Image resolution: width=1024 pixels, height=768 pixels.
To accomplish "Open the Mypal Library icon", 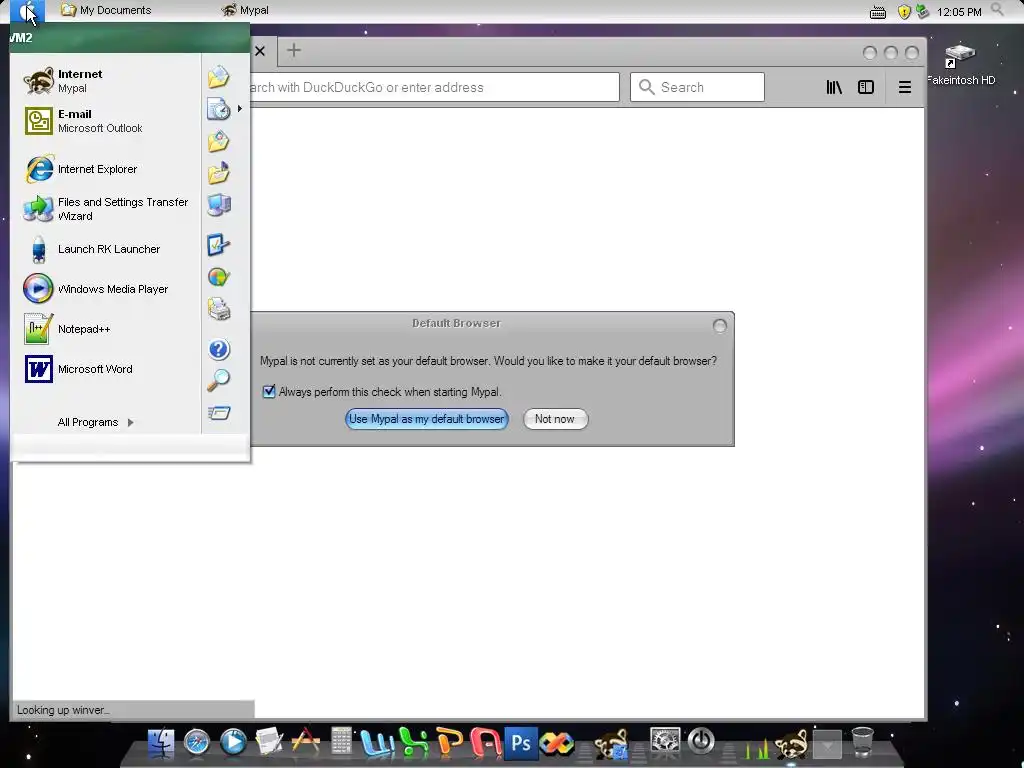I will pyautogui.click(x=834, y=88).
